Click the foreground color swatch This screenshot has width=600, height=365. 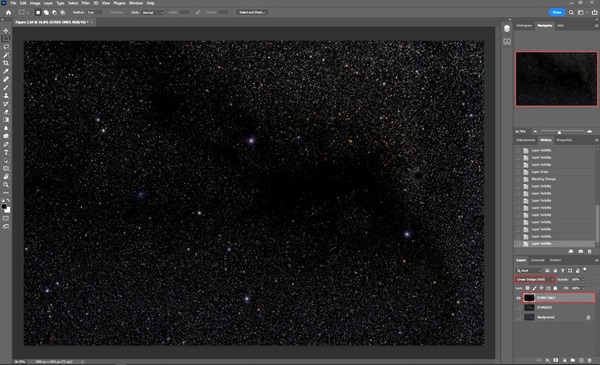(4, 207)
